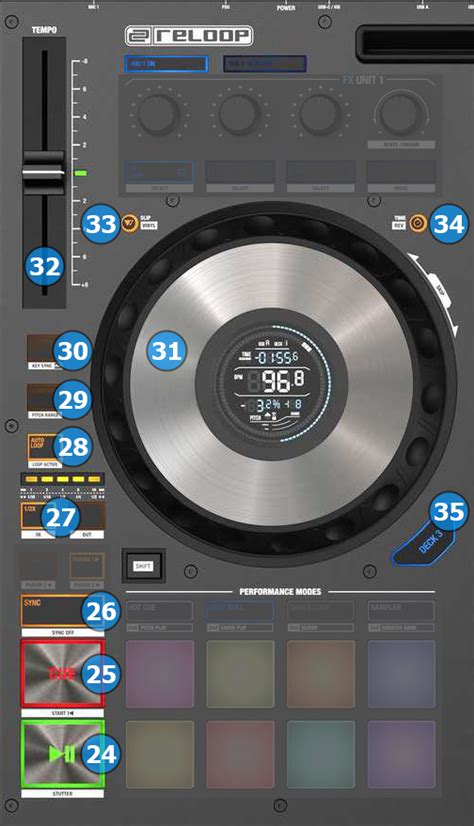Click the green zero-pitch LED by tempo fader
Image resolution: width=474 pixels, height=826 pixels.
81,173
